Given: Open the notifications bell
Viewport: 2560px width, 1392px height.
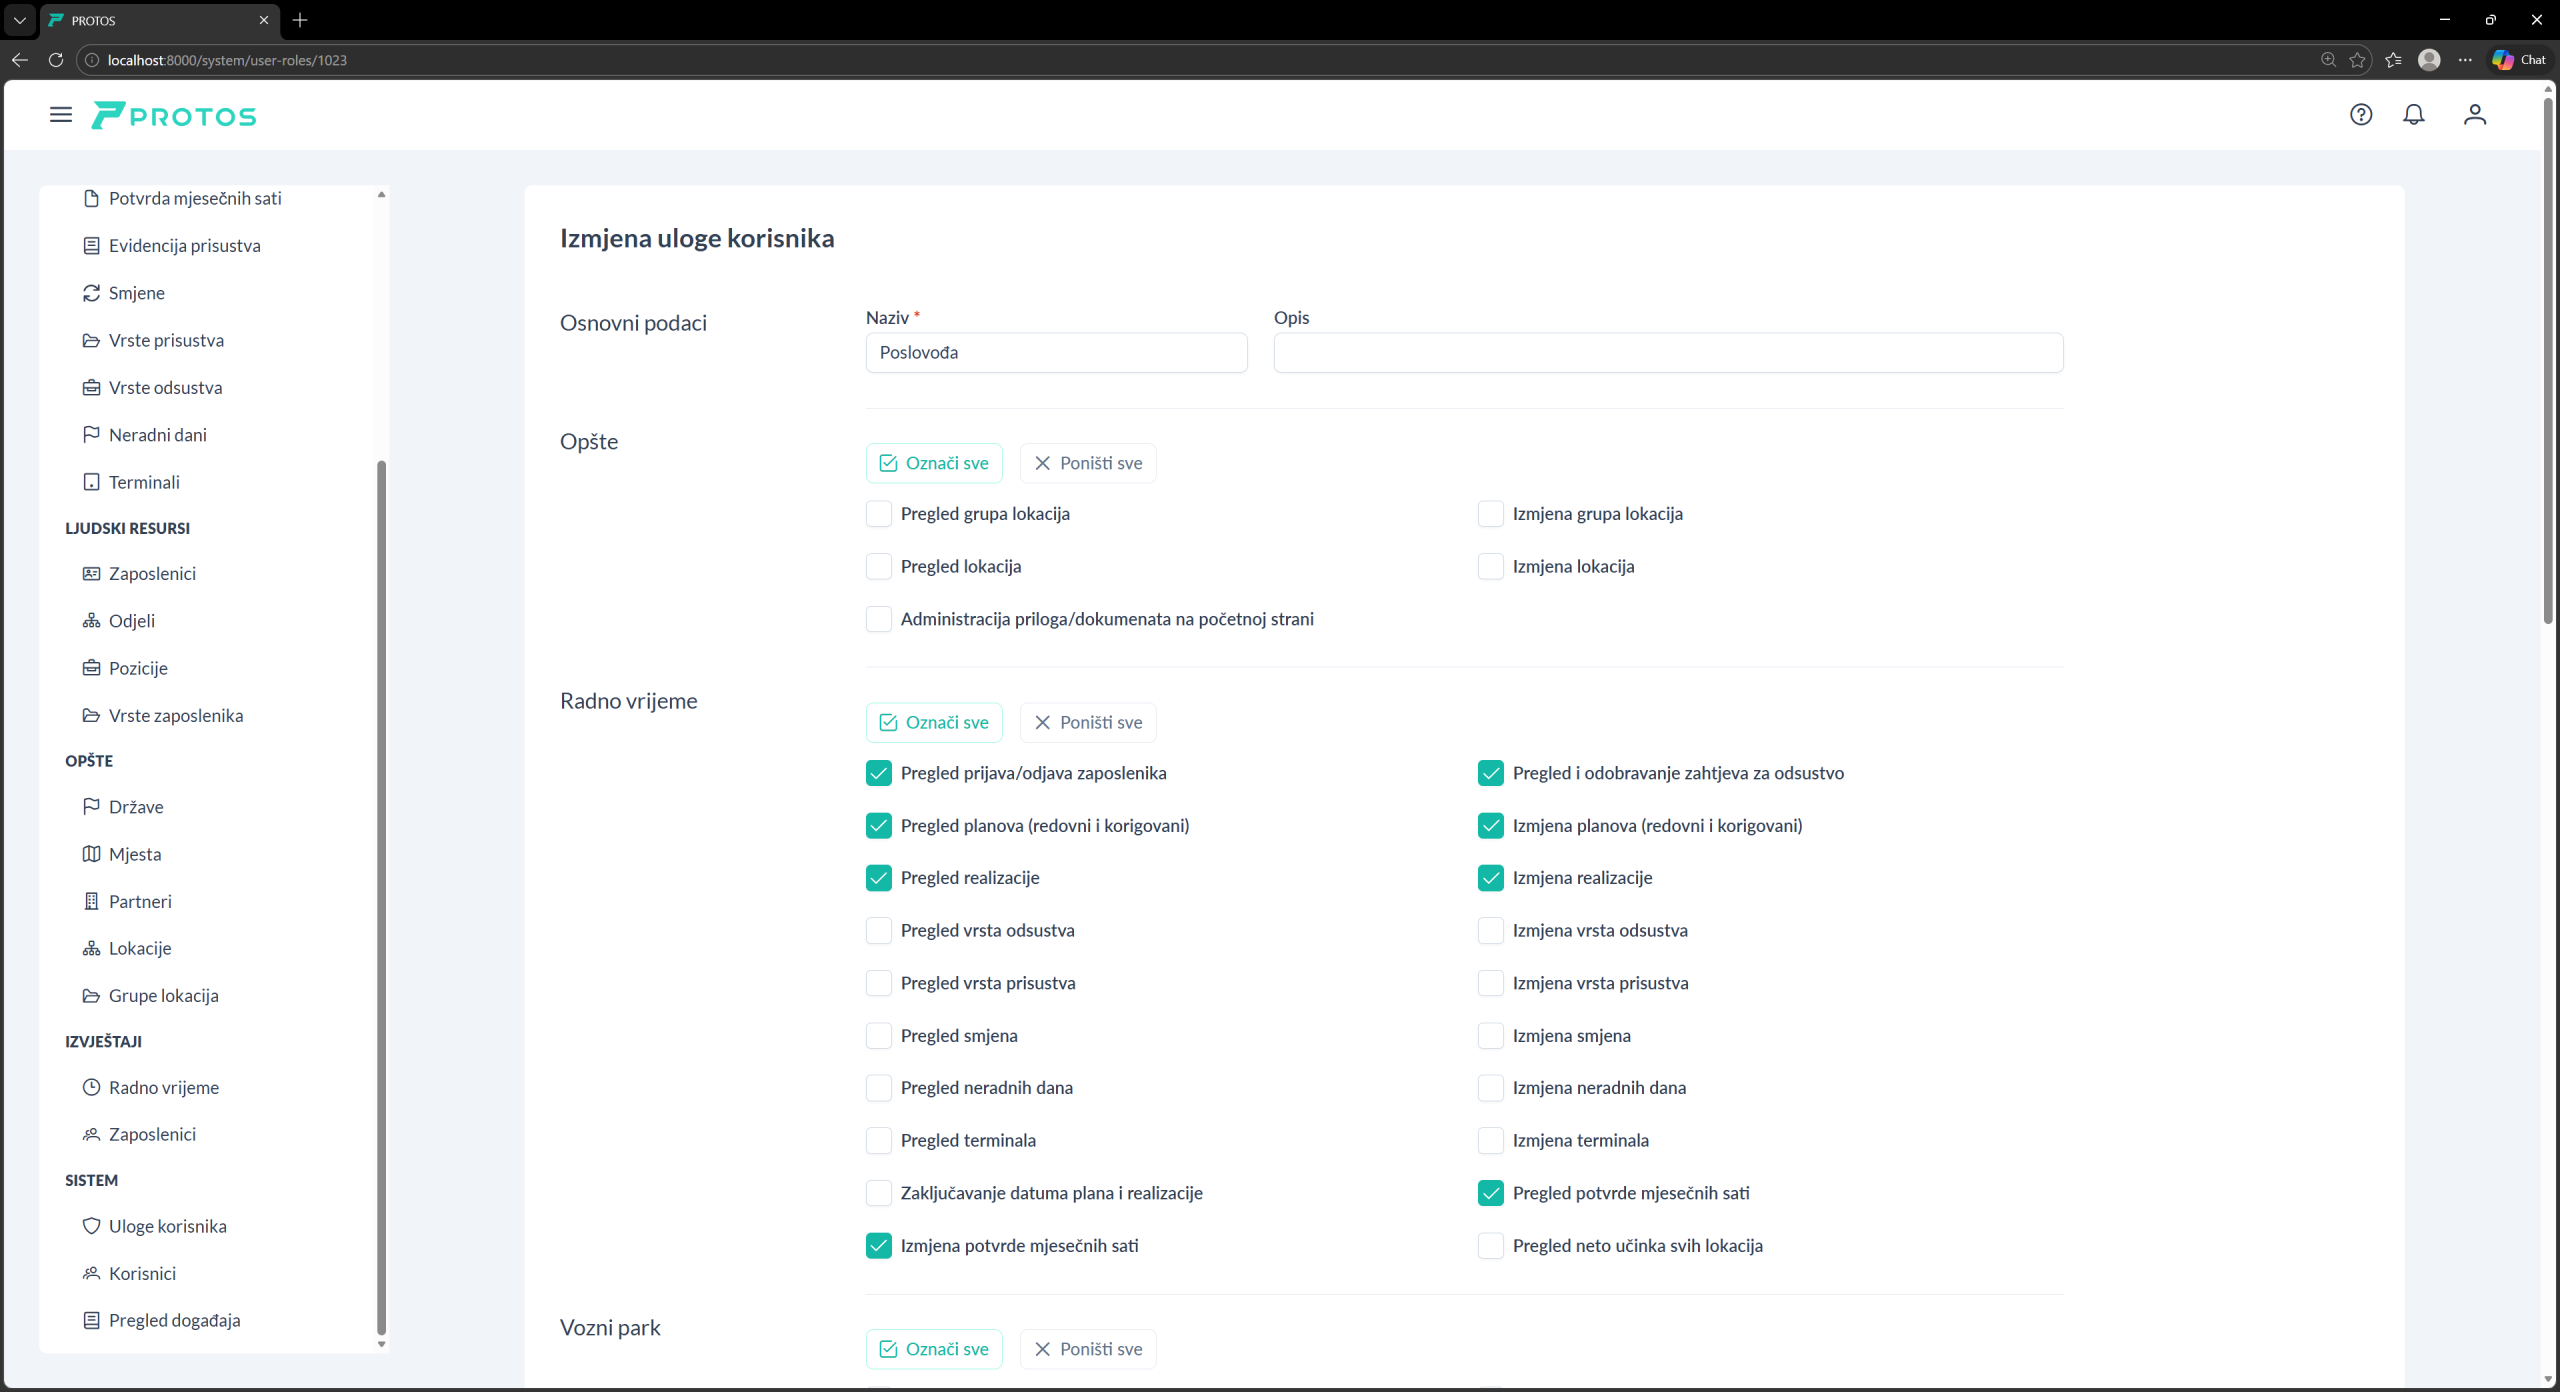Looking at the screenshot, I should coord(2413,115).
